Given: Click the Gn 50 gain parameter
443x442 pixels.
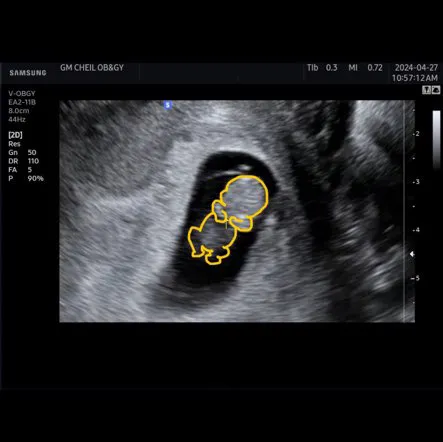Looking at the screenshot, I should (x=22, y=153).
